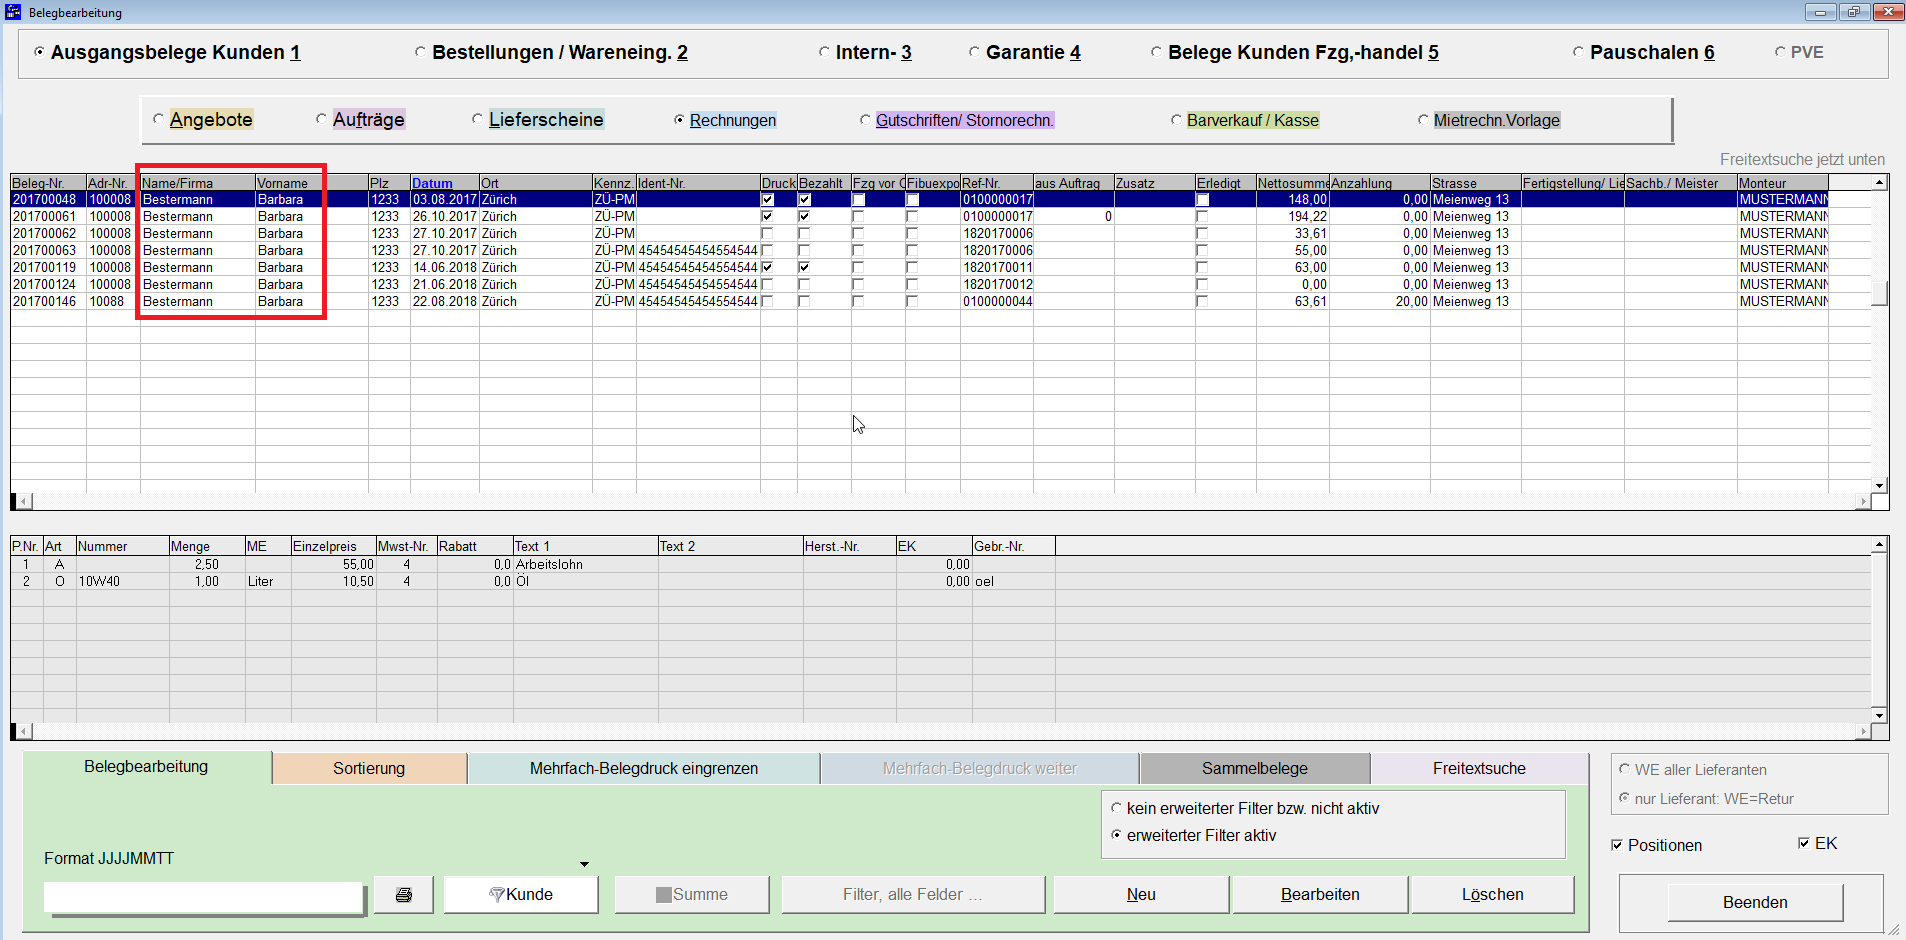
Task: Click the scroll-up arrow of the invoice table
Action: pyautogui.click(x=1880, y=183)
